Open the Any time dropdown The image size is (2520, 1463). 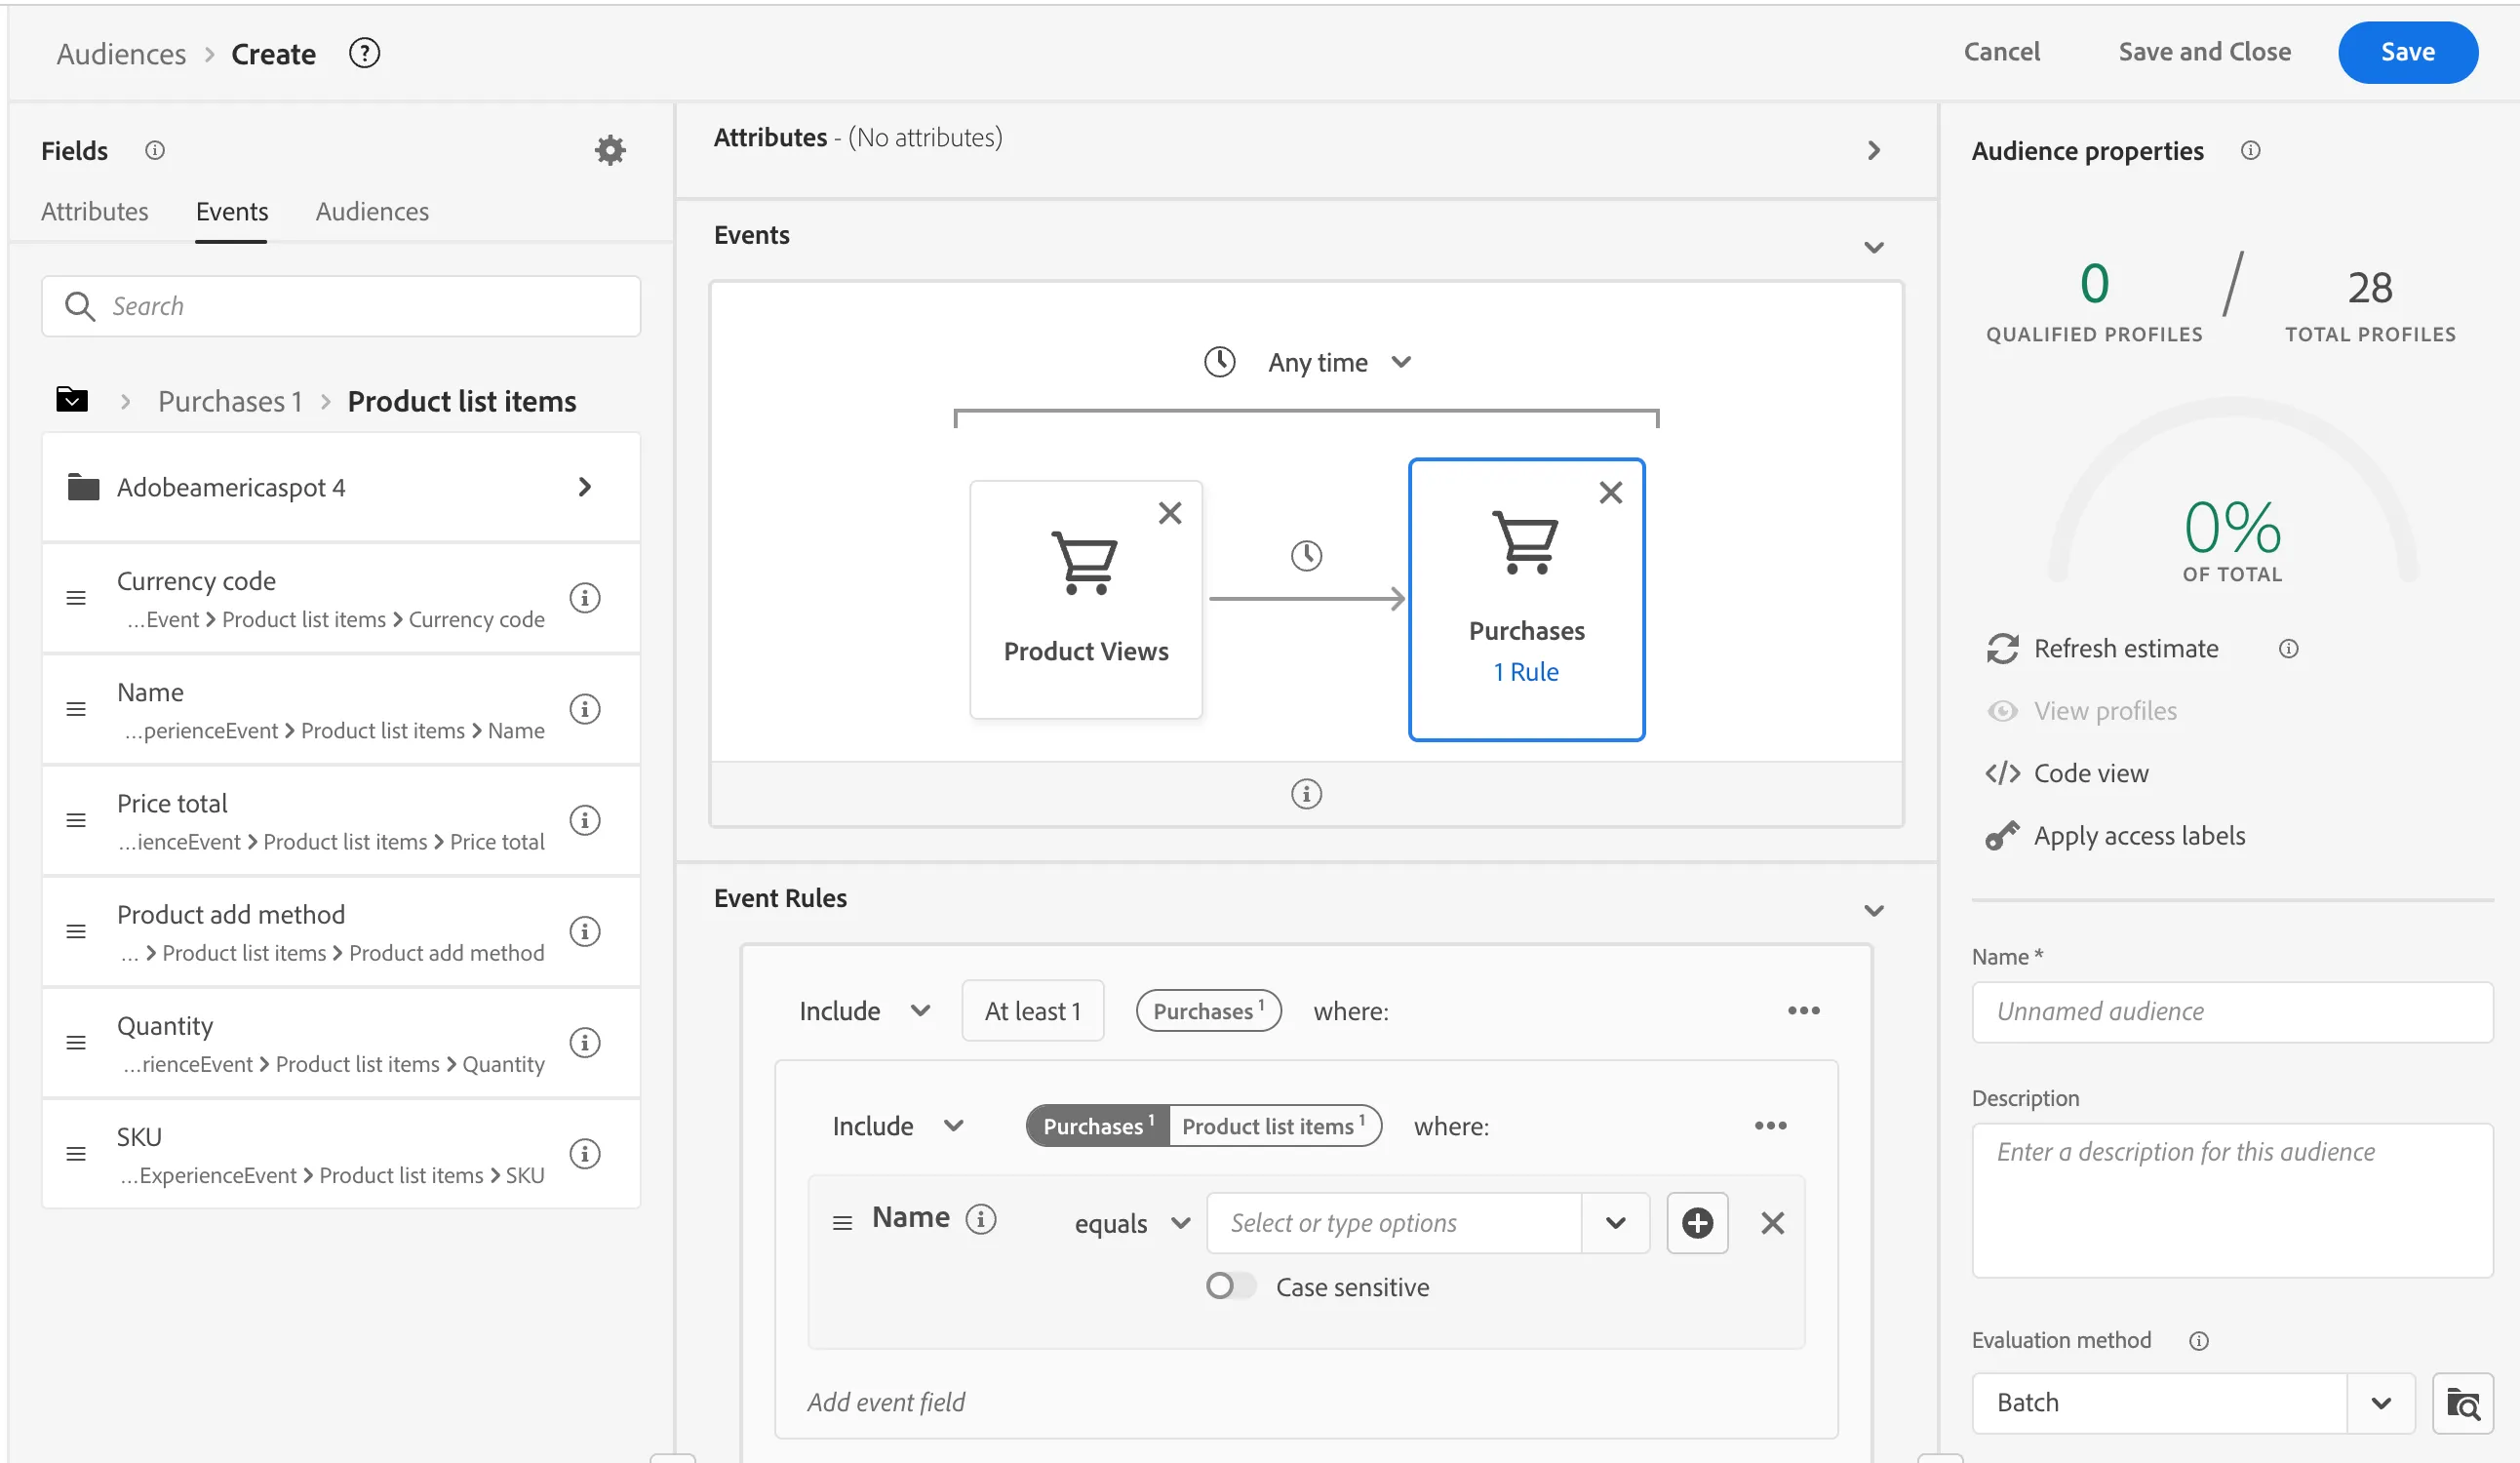click(1340, 362)
